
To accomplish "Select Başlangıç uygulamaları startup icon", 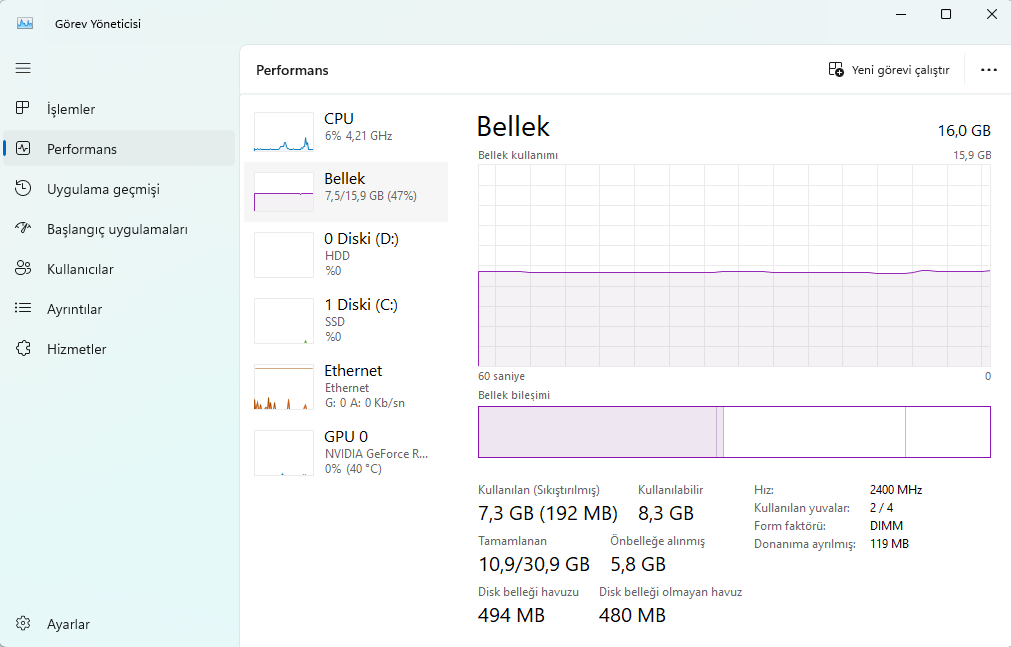I will point(23,229).
